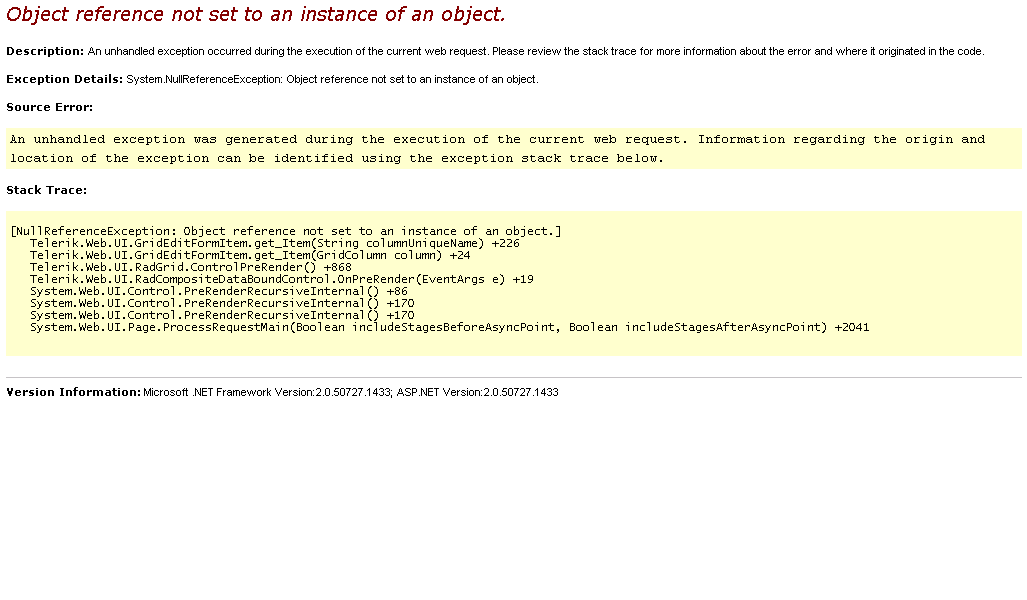Viewport: 1027px width, 600px height.
Task: Click the Source Error label
Action: pos(50,107)
